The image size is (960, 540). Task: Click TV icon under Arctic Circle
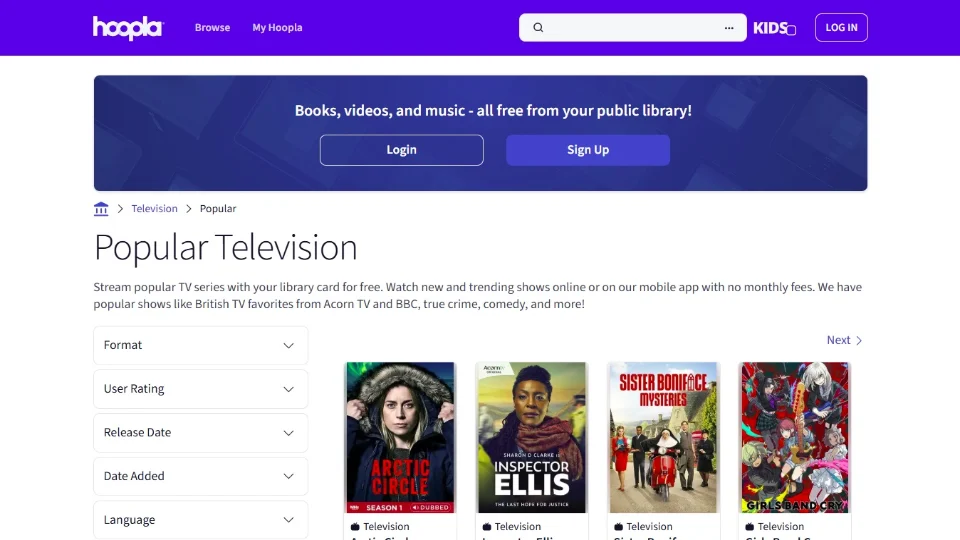[355, 527]
